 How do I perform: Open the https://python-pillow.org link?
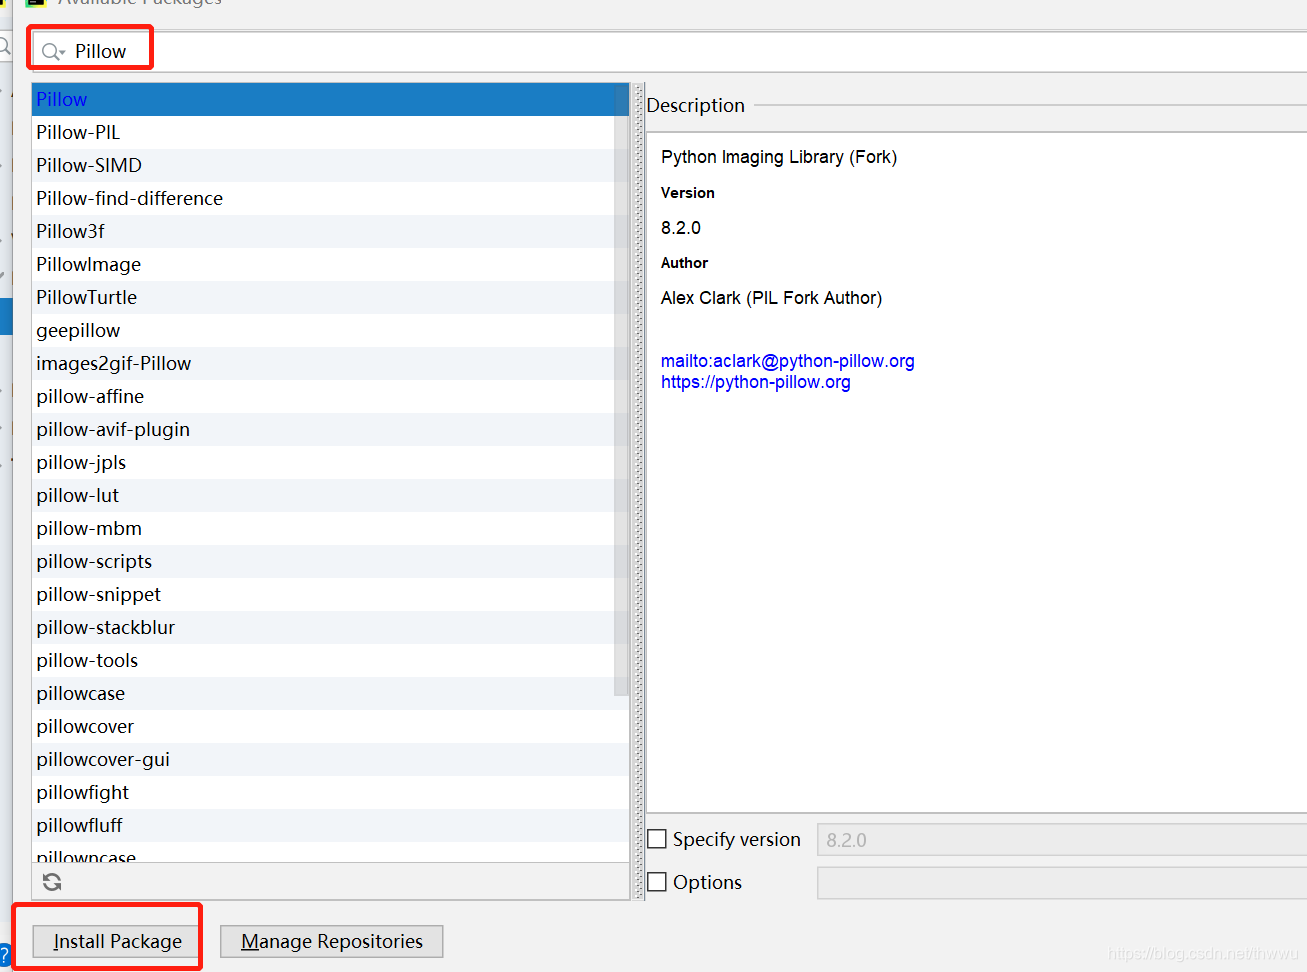[x=755, y=382]
